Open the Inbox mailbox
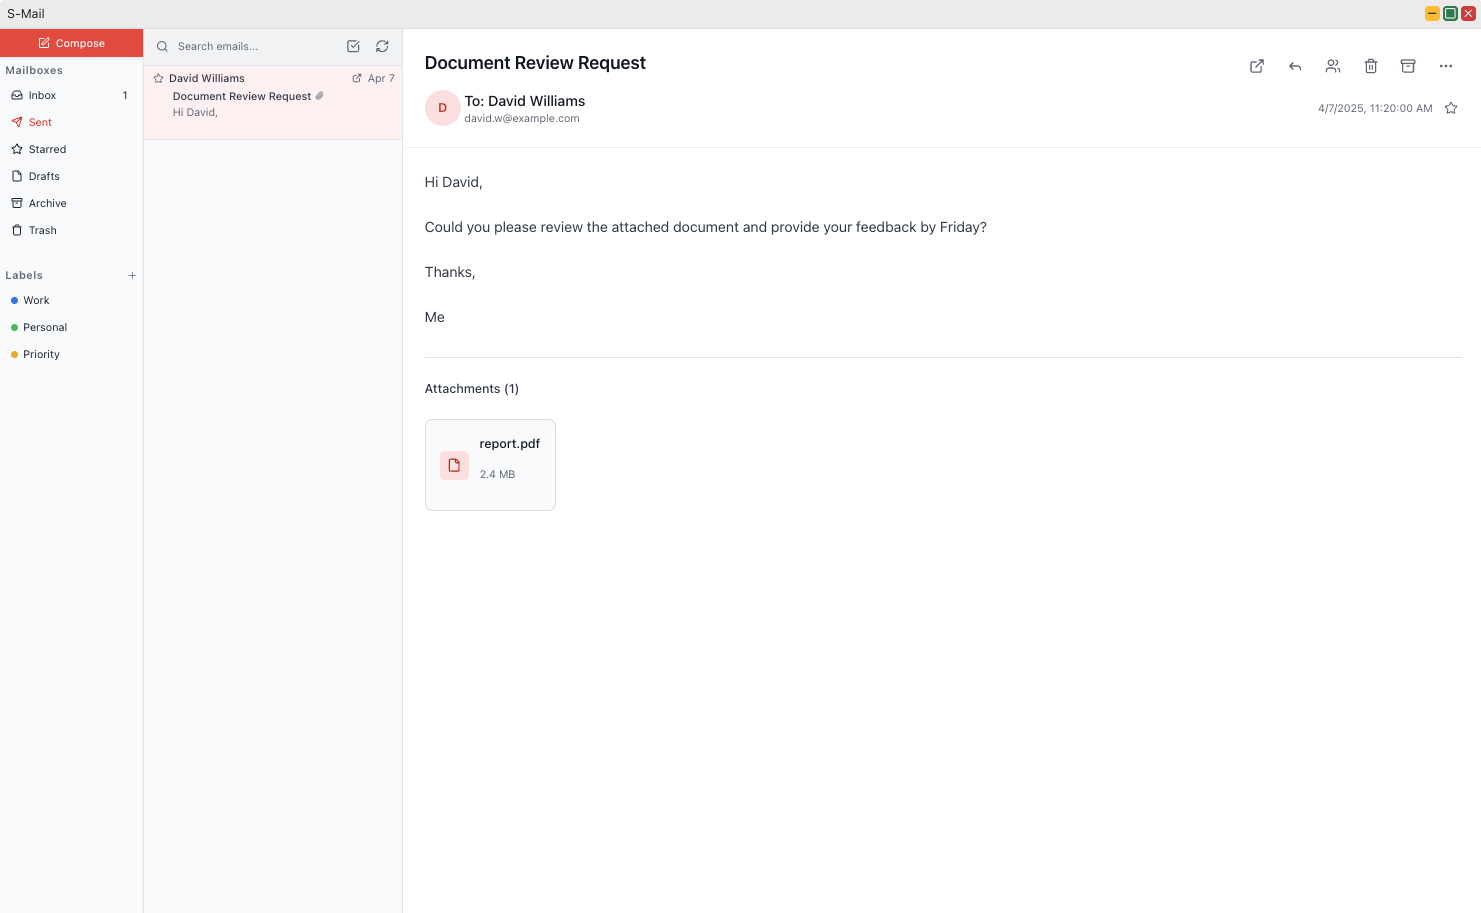The image size is (1481, 913). tap(42, 95)
